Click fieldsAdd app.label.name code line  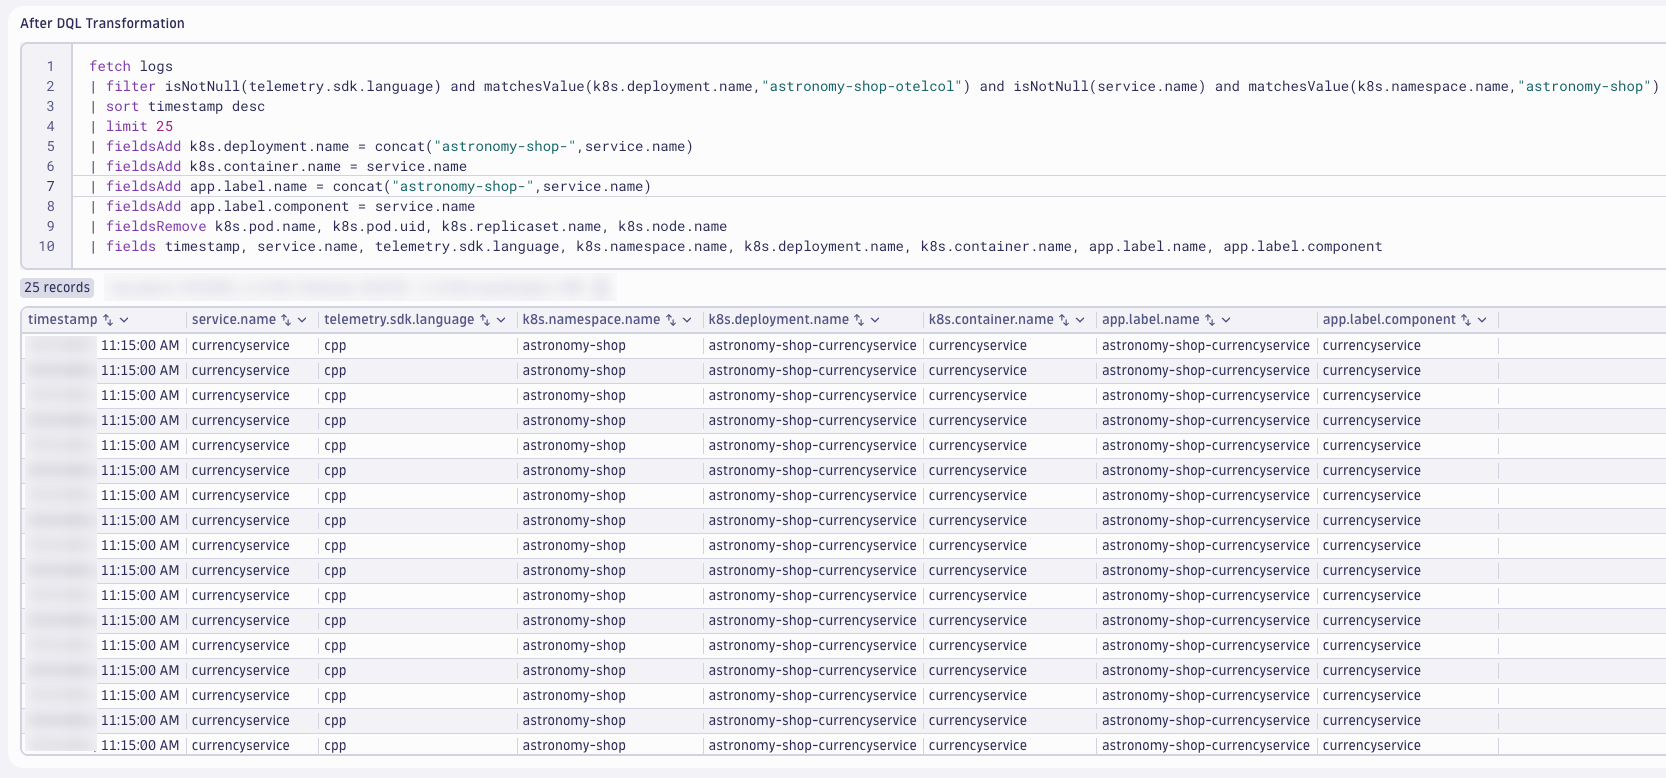click(x=370, y=186)
